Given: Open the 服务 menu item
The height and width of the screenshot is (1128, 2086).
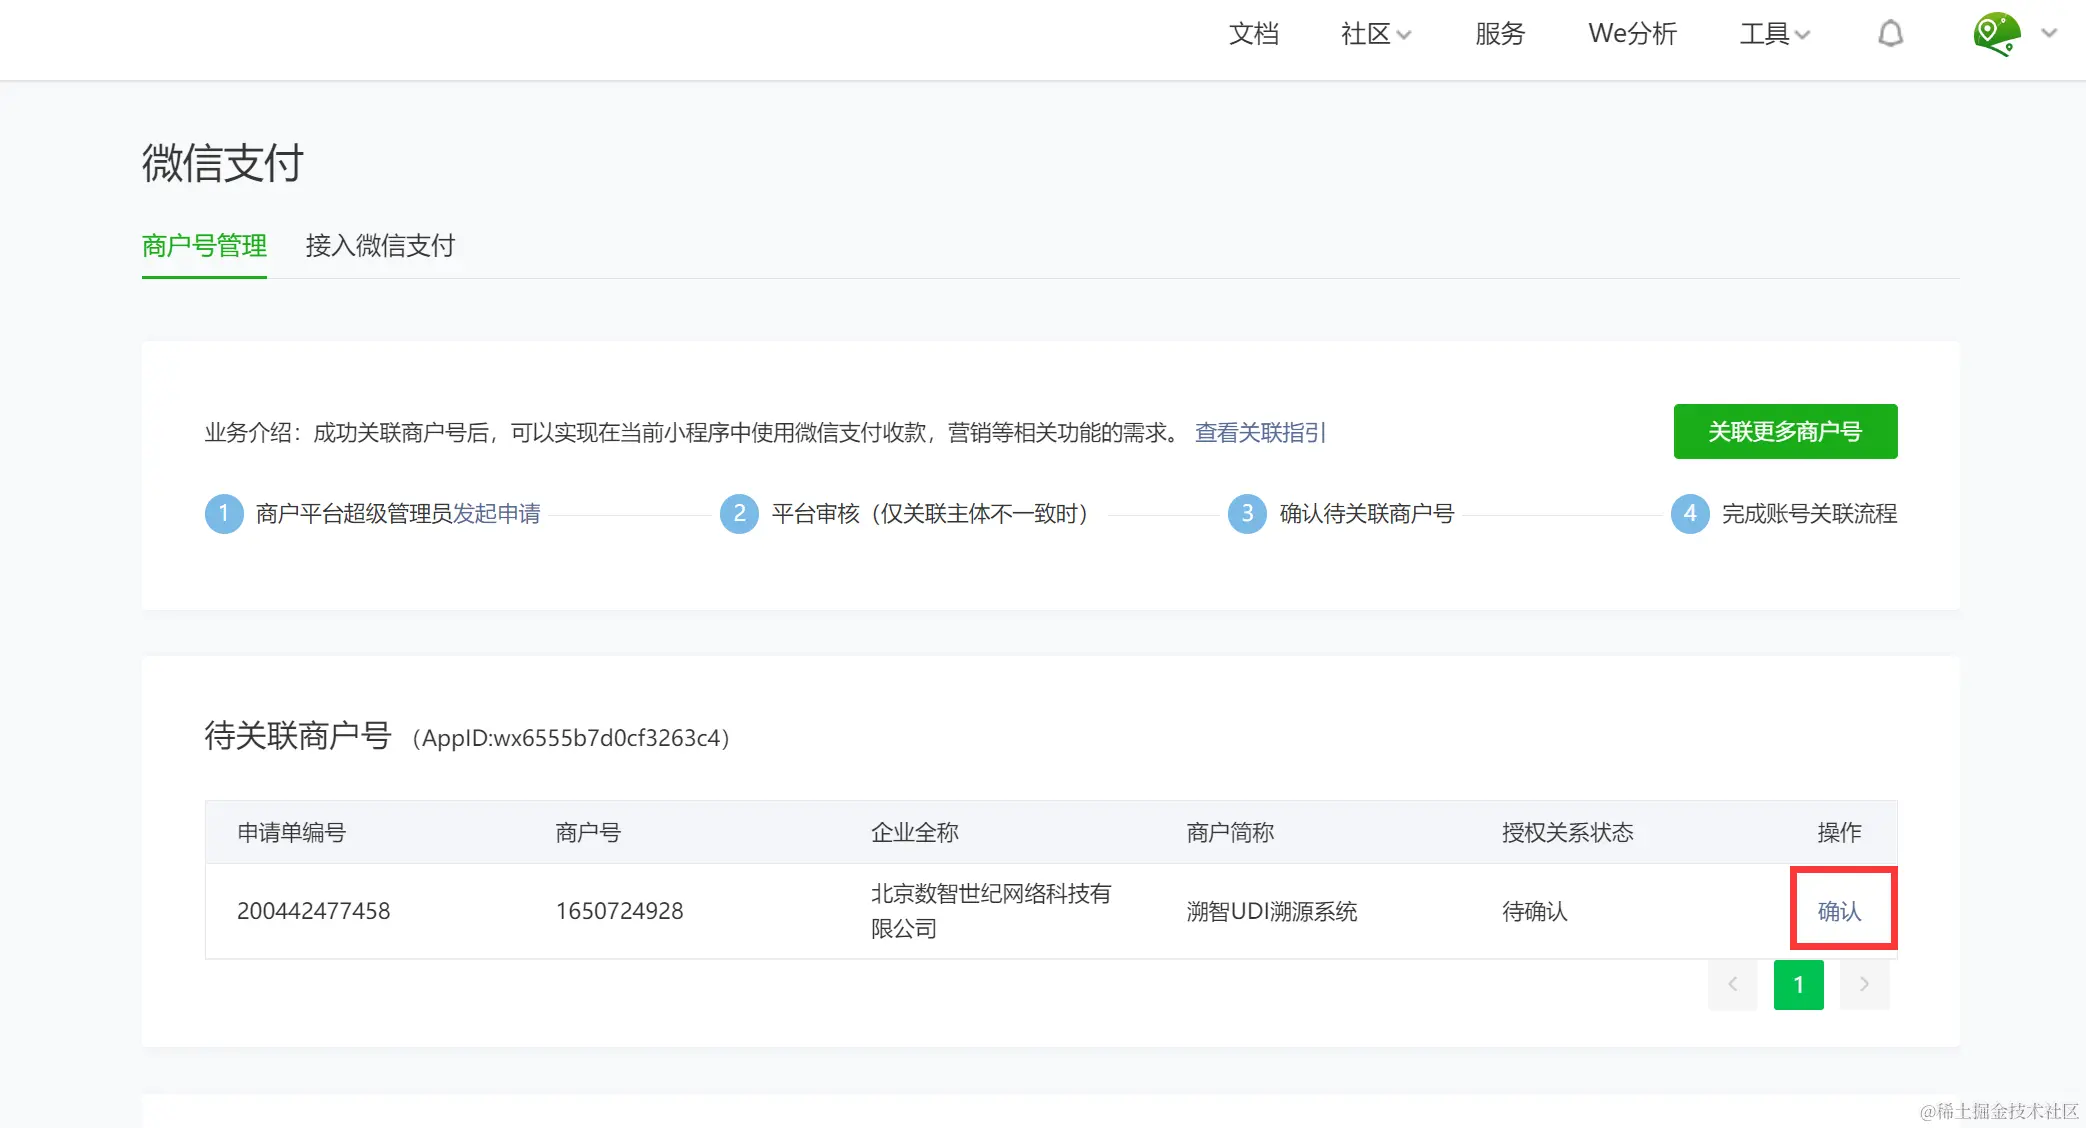Looking at the screenshot, I should pyautogui.click(x=1499, y=34).
